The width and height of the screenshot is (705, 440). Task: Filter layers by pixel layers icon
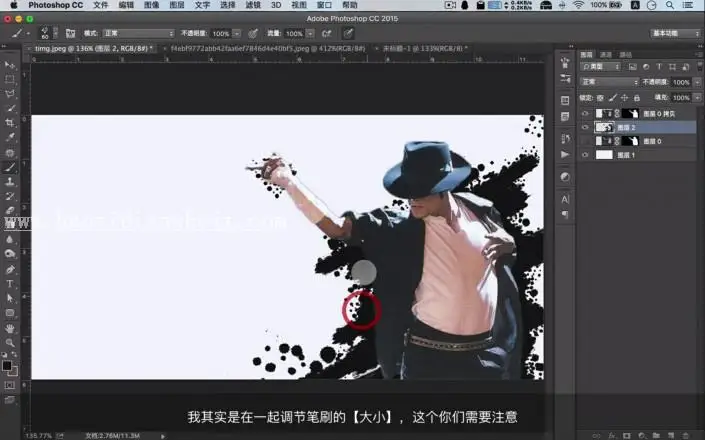coord(633,67)
